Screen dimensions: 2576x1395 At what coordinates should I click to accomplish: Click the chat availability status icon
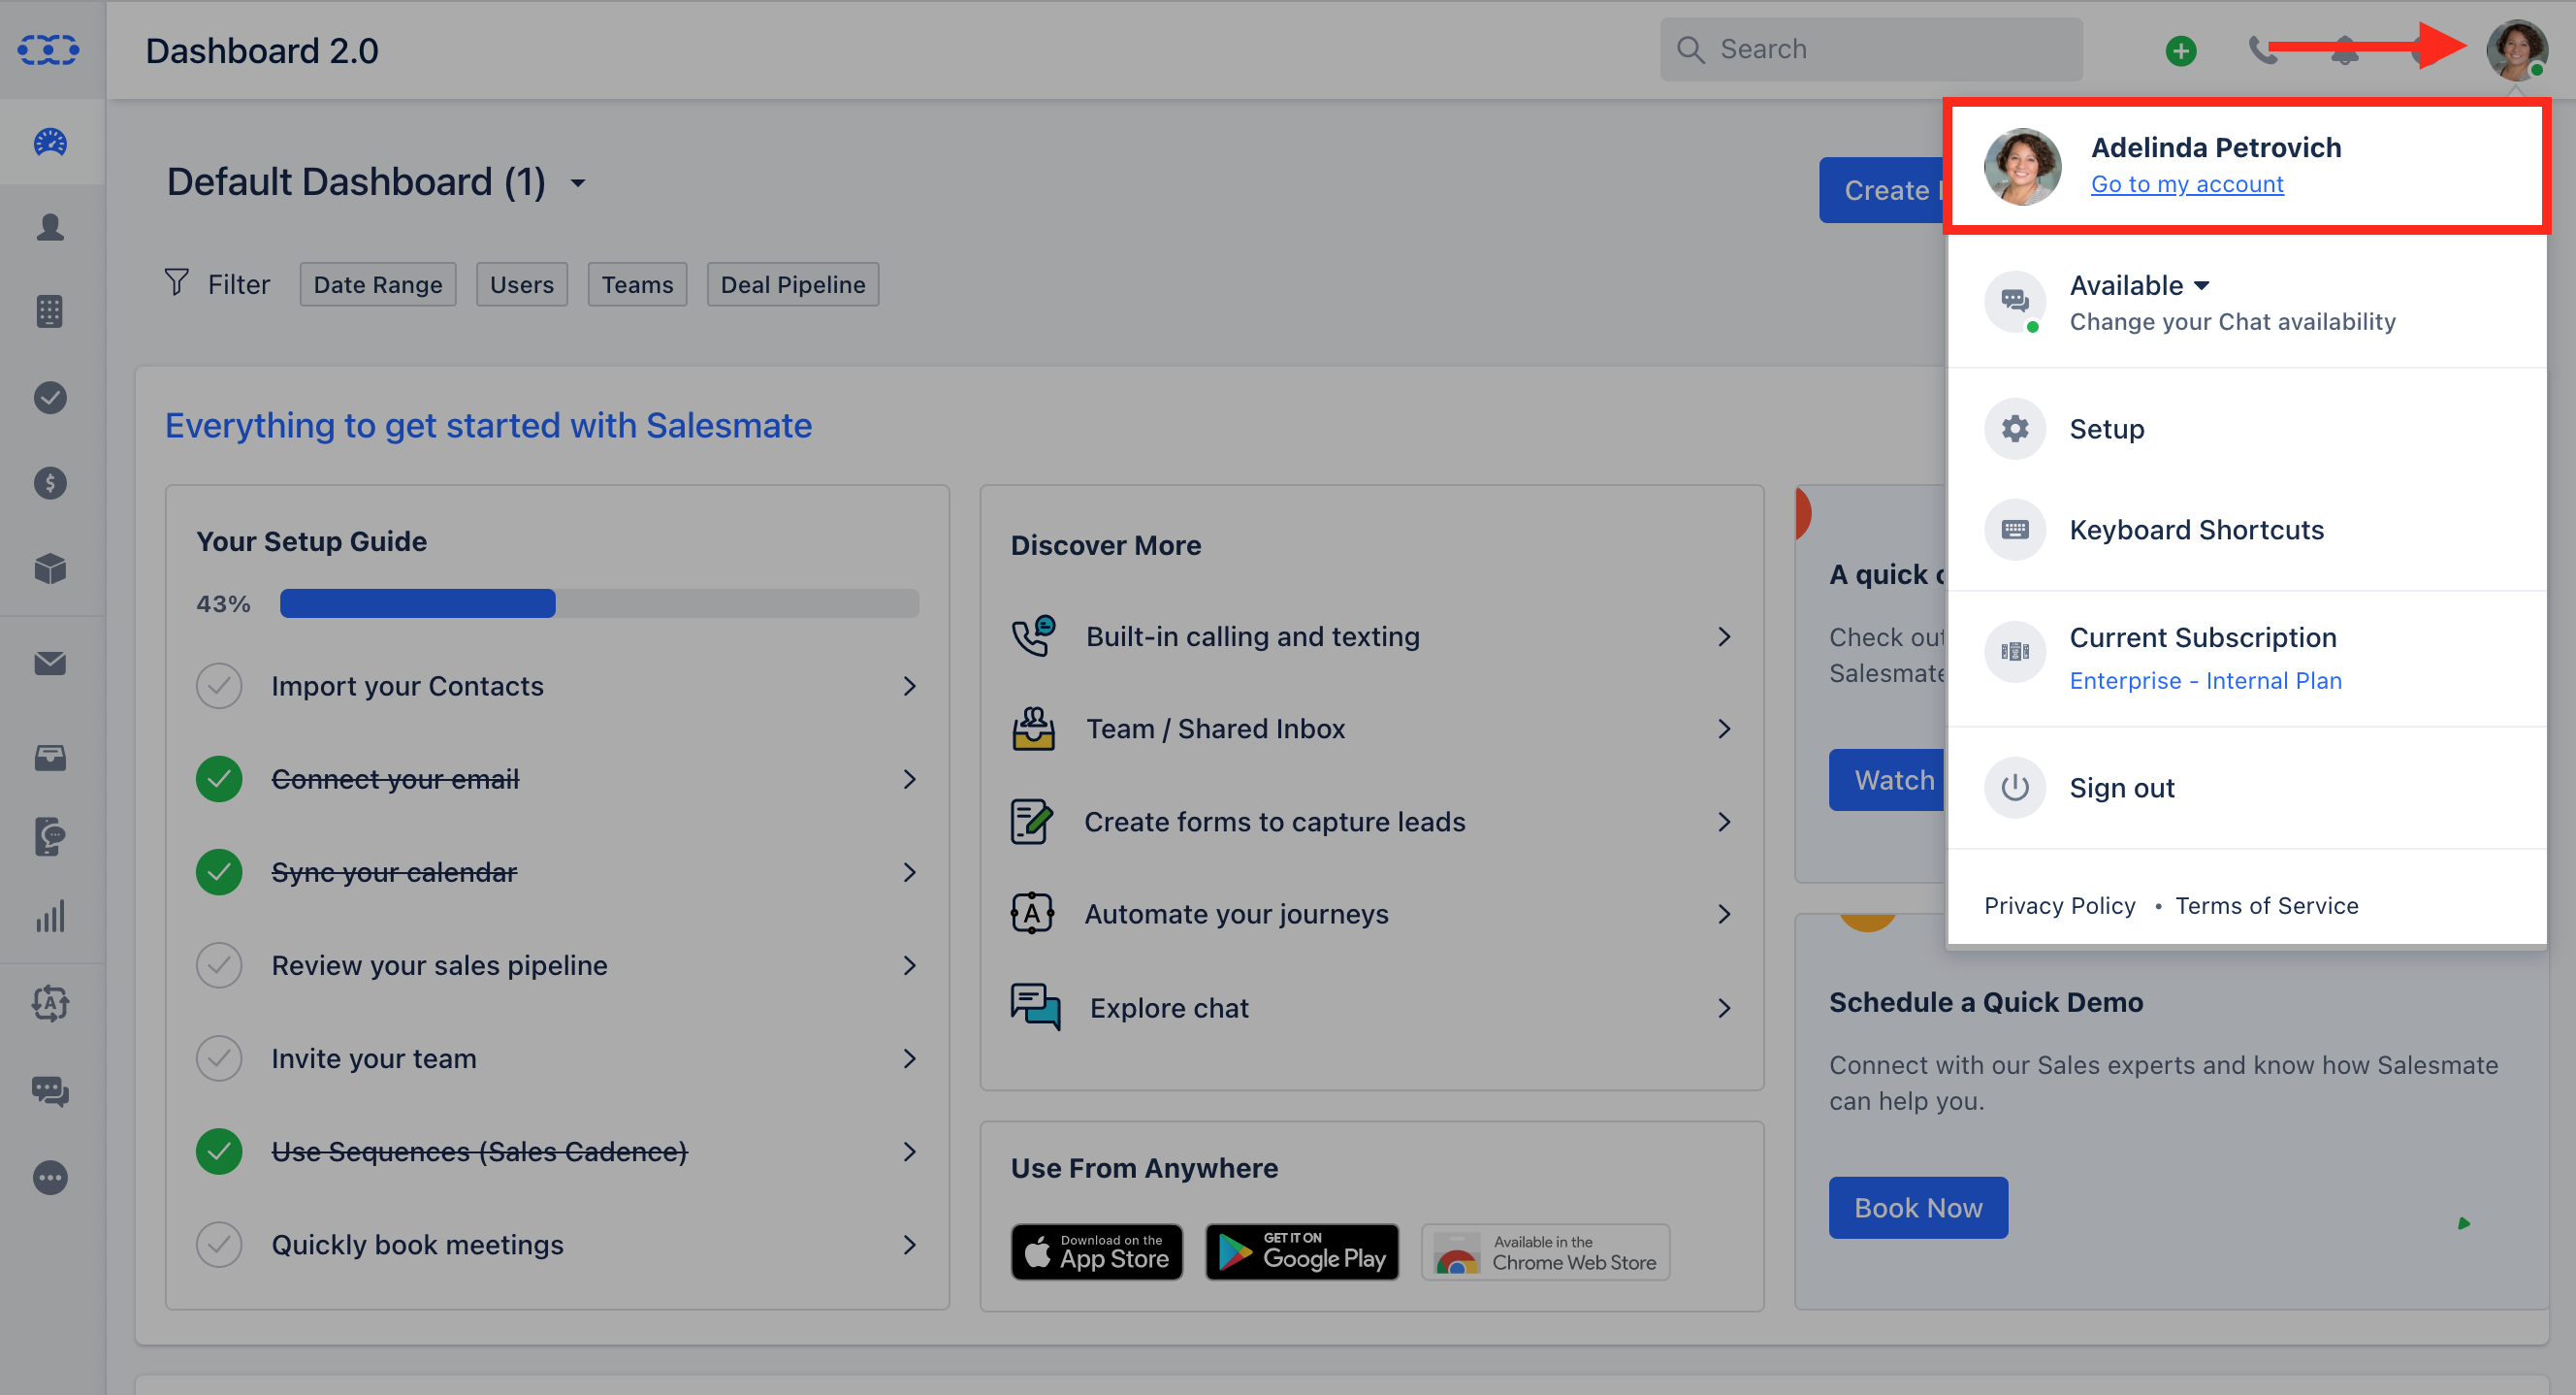(2015, 302)
